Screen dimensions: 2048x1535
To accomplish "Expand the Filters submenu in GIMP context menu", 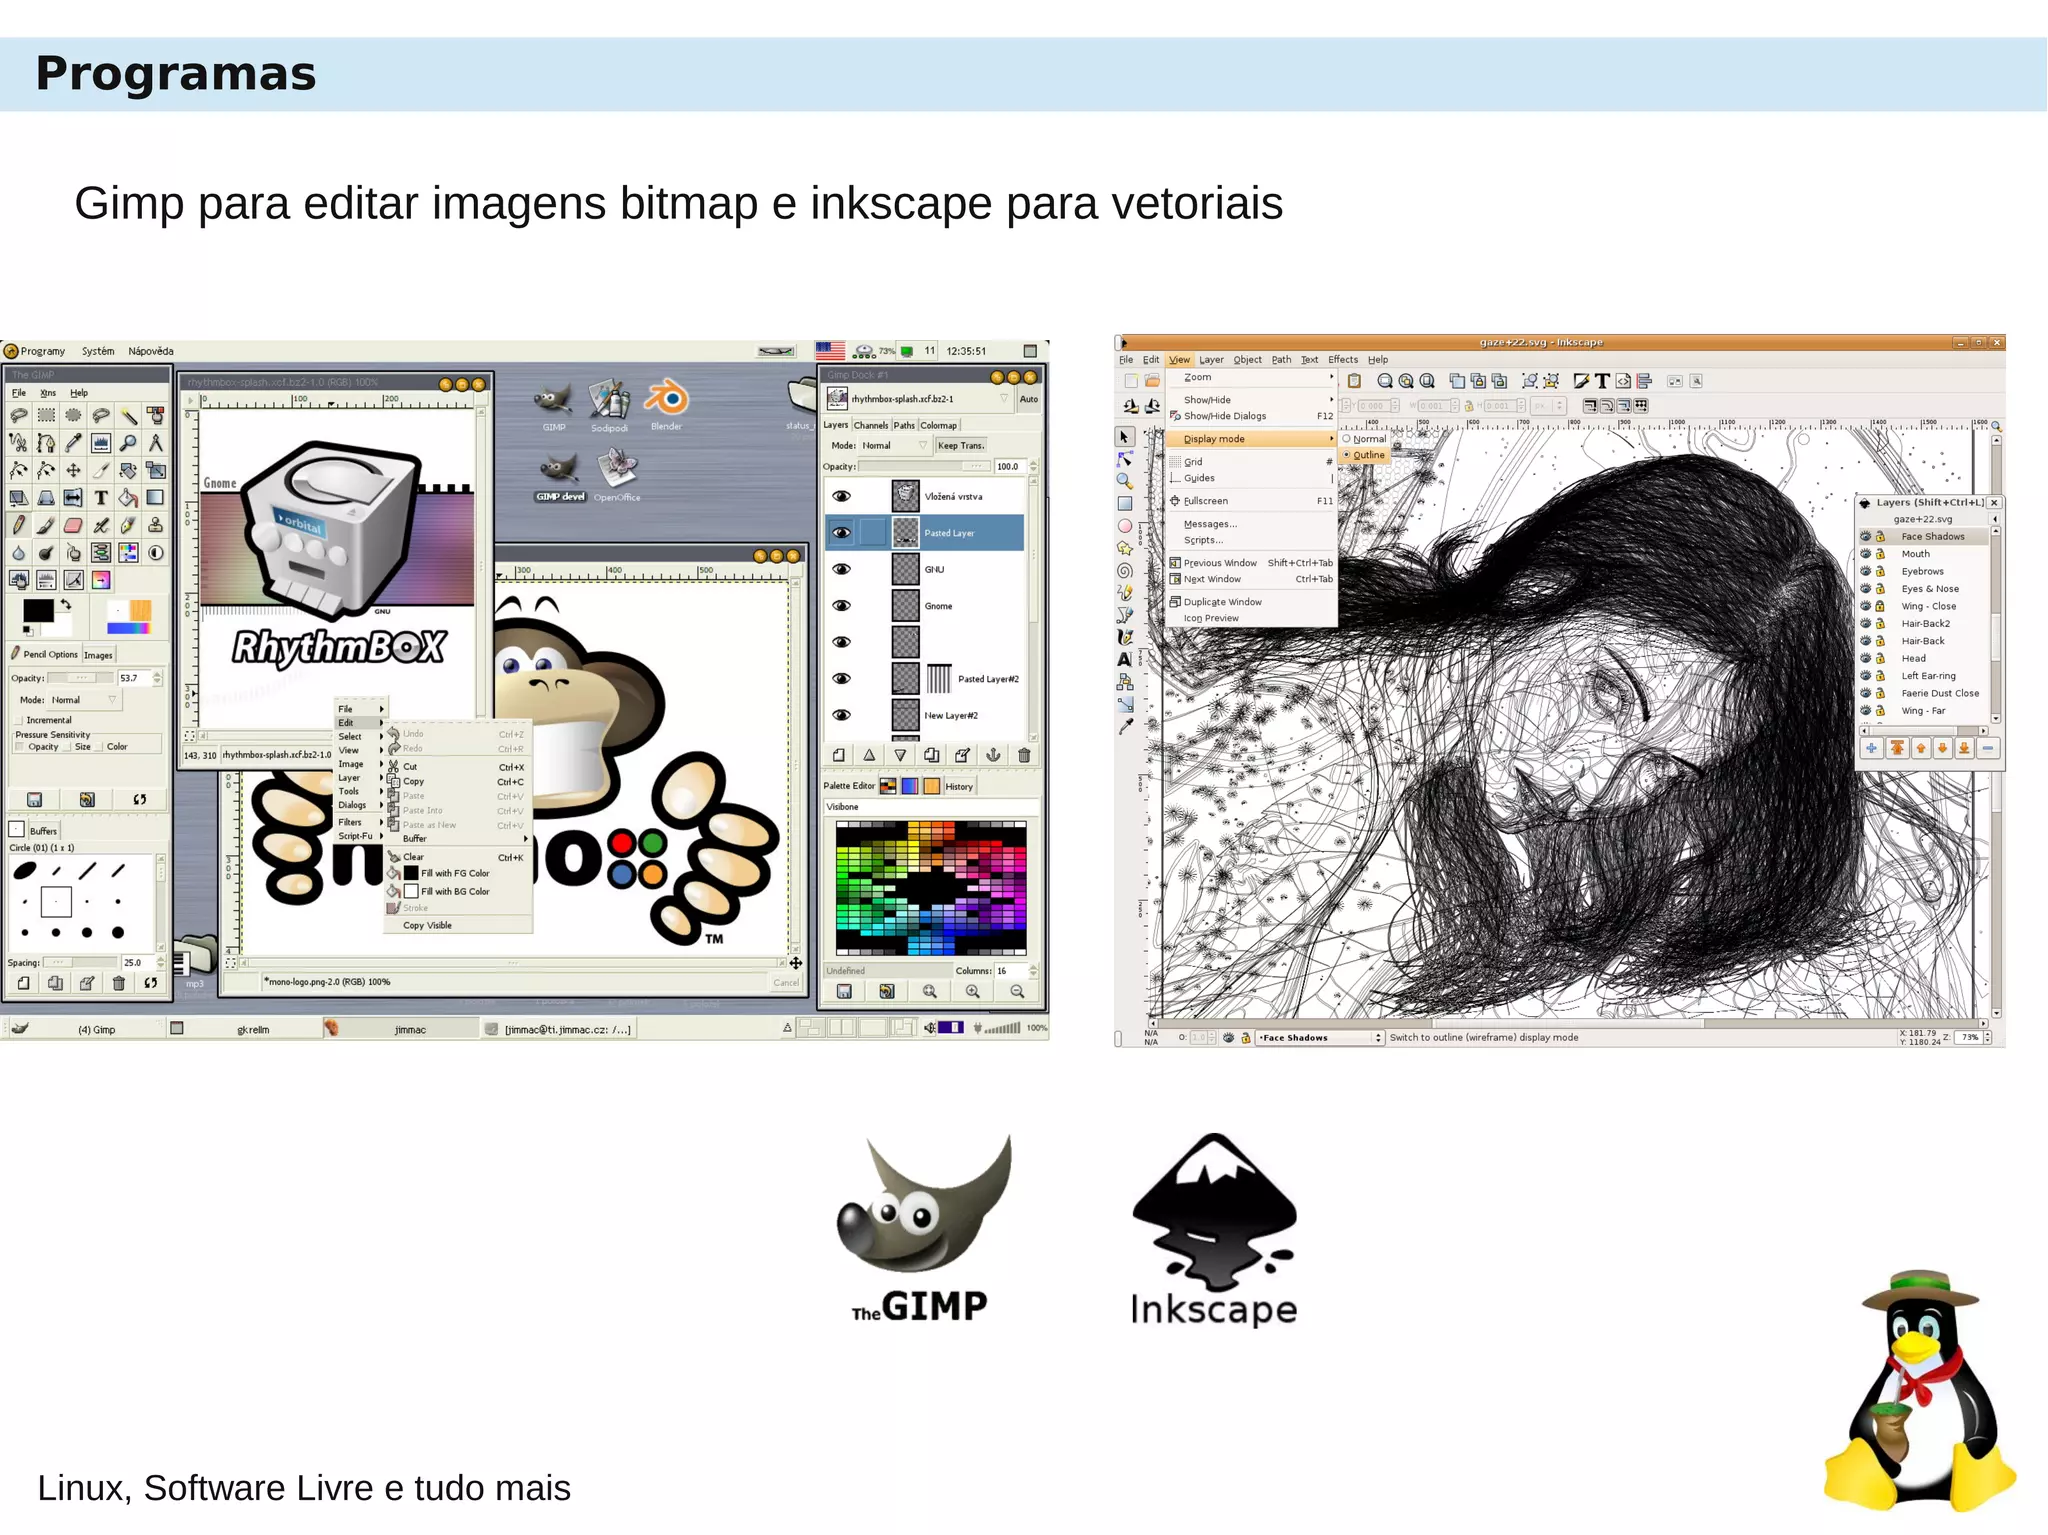I will tap(359, 822).
